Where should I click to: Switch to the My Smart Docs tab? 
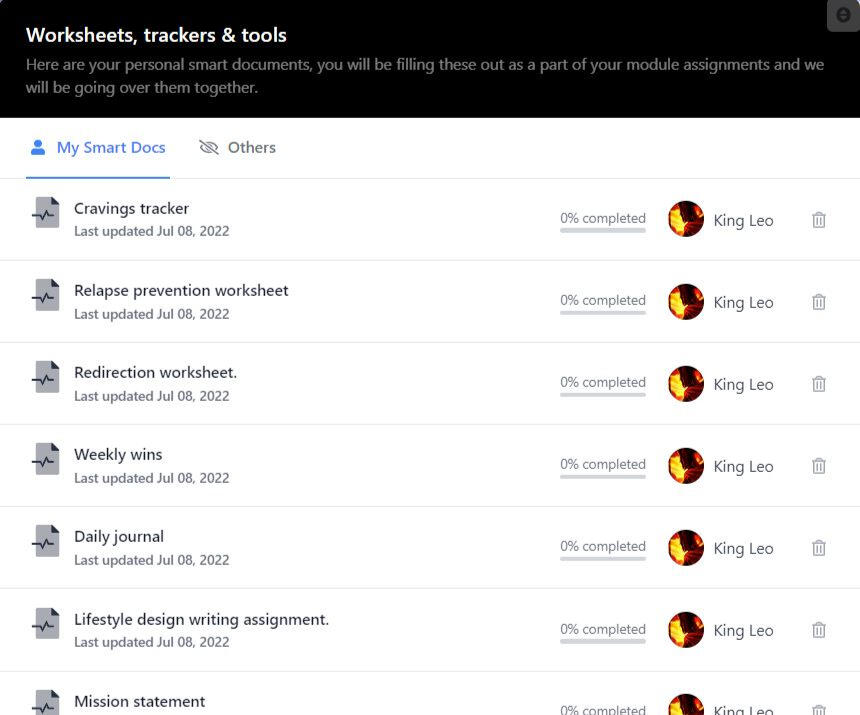pyautogui.click(x=98, y=148)
